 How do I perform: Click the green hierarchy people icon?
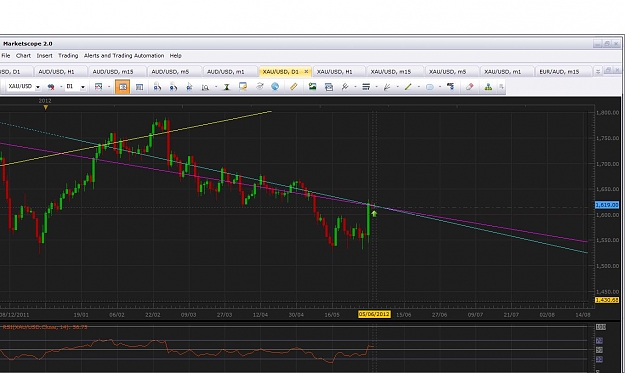click(x=488, y=86)
